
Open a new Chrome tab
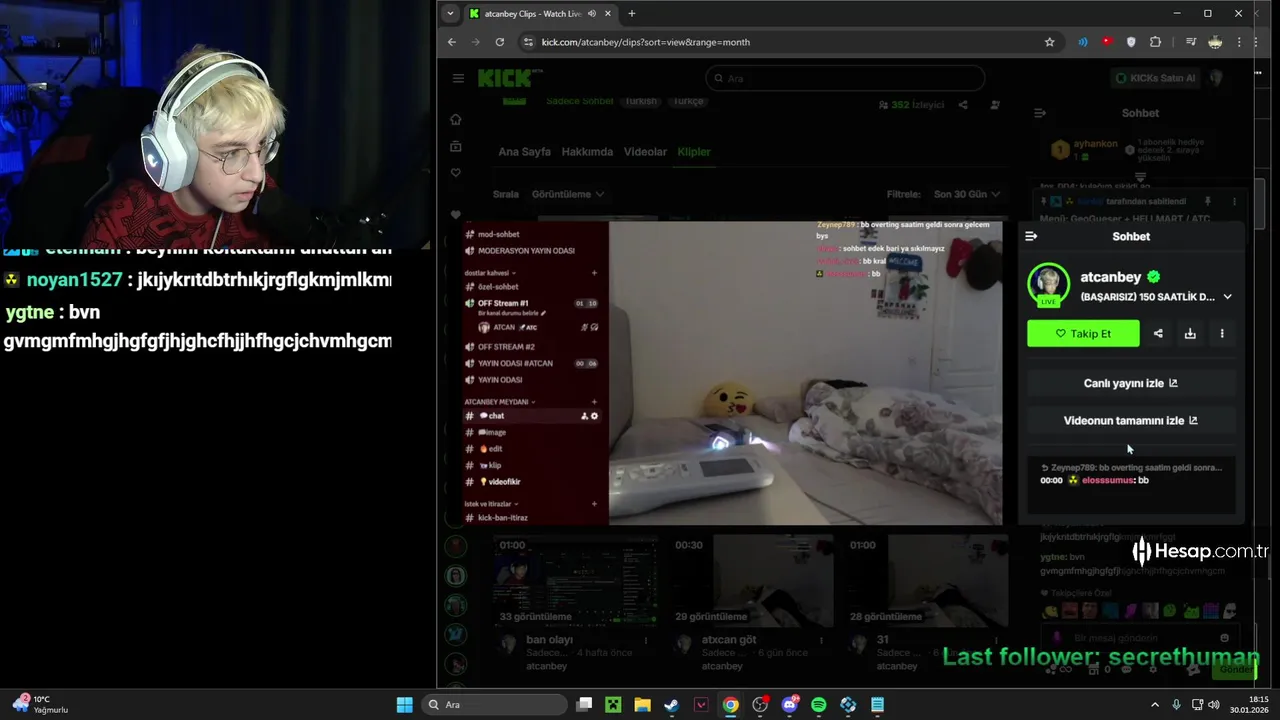[631, 14]
